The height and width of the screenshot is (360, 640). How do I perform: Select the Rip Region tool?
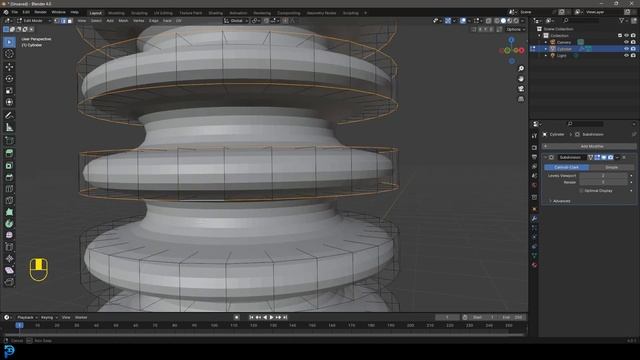[x=9, y=282]
